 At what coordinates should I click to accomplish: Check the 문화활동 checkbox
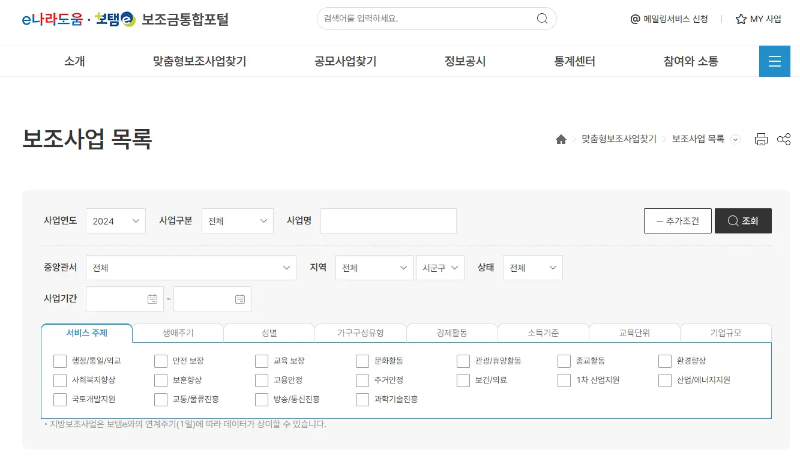(x=362, y=361)
